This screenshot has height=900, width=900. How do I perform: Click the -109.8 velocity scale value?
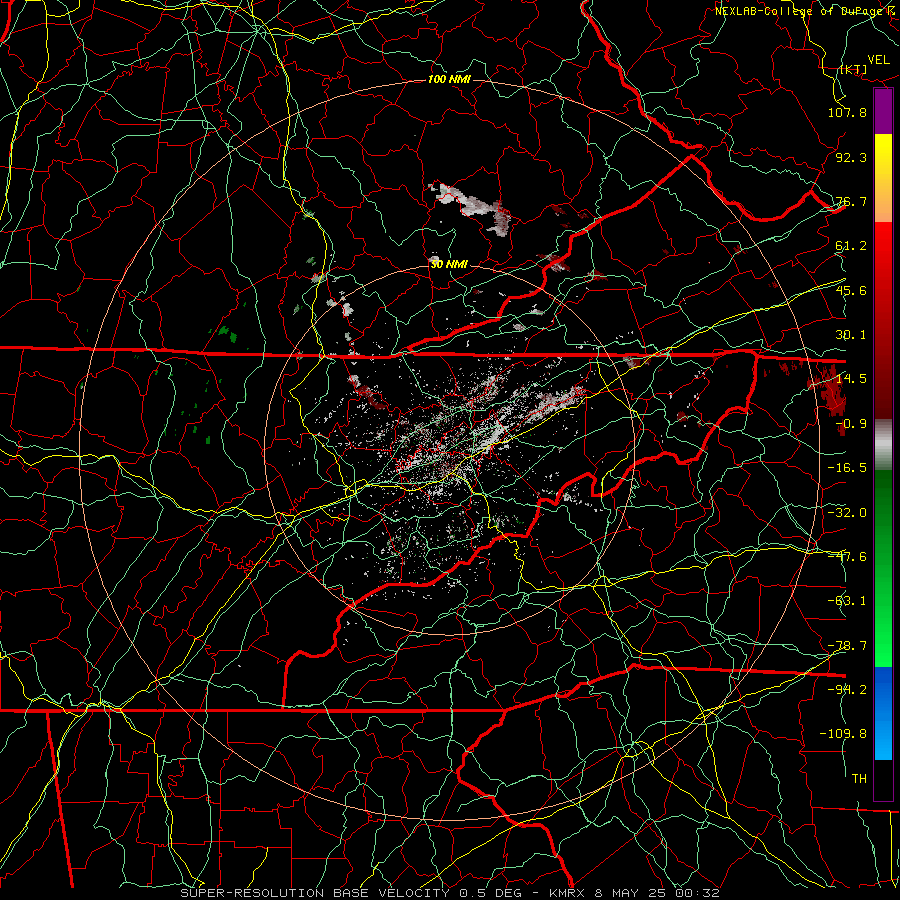click(x=843, y=734)
